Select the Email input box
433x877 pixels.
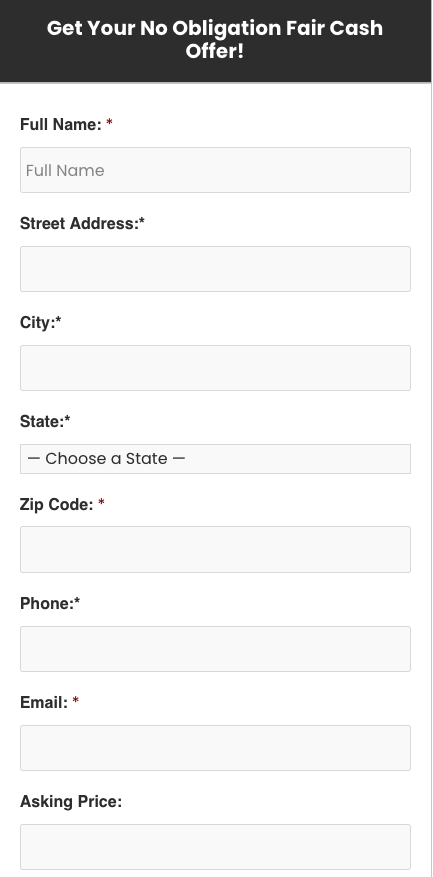coord(215,748)
